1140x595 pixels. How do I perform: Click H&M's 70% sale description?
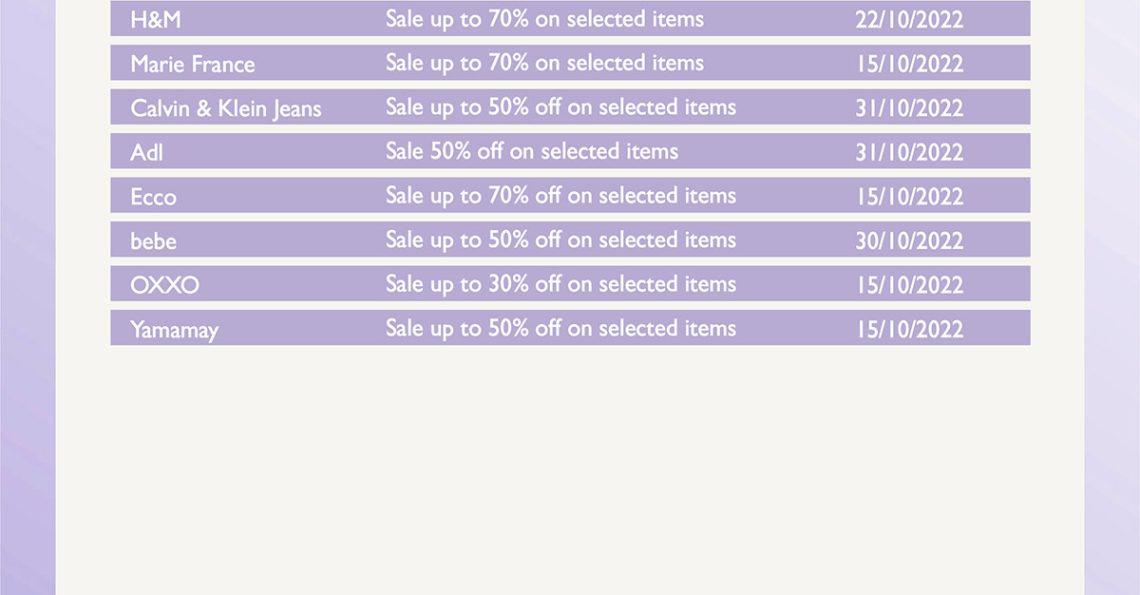[545, 20]
